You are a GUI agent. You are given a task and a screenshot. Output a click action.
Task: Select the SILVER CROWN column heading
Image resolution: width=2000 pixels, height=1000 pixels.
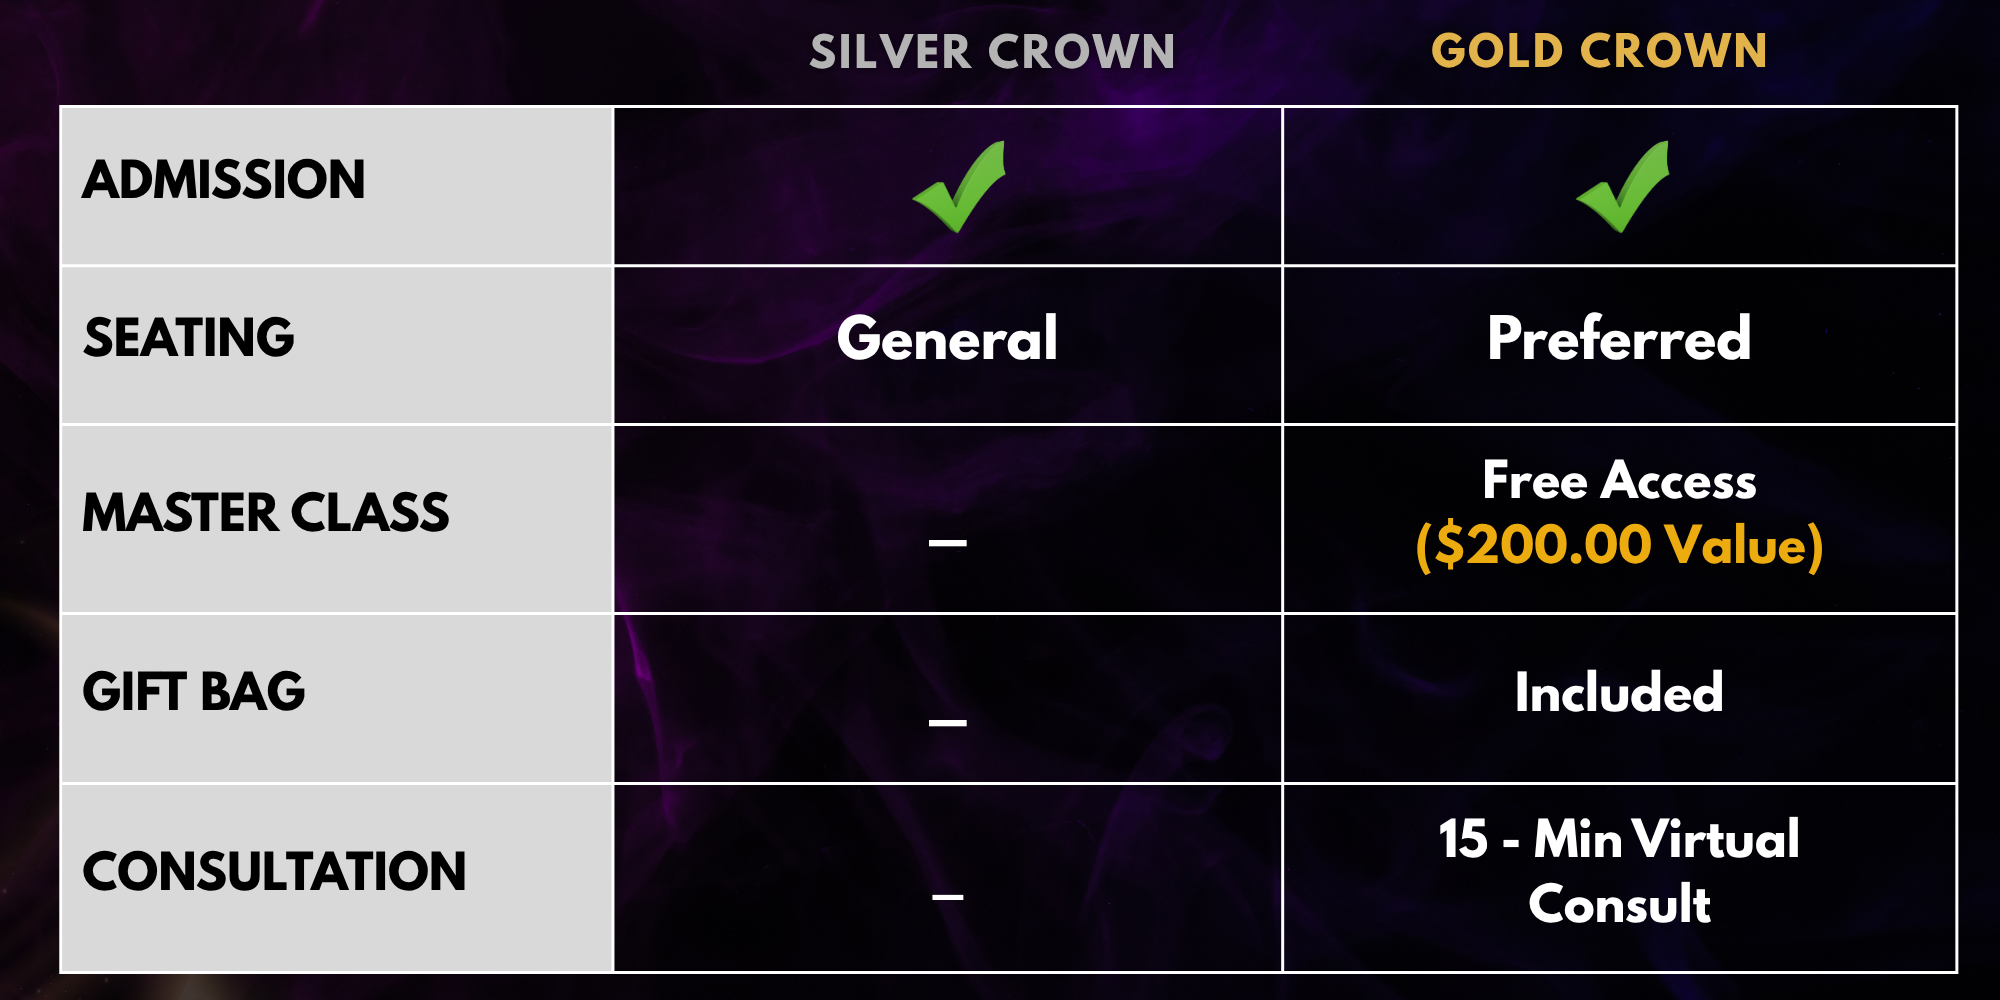point(992,52)
